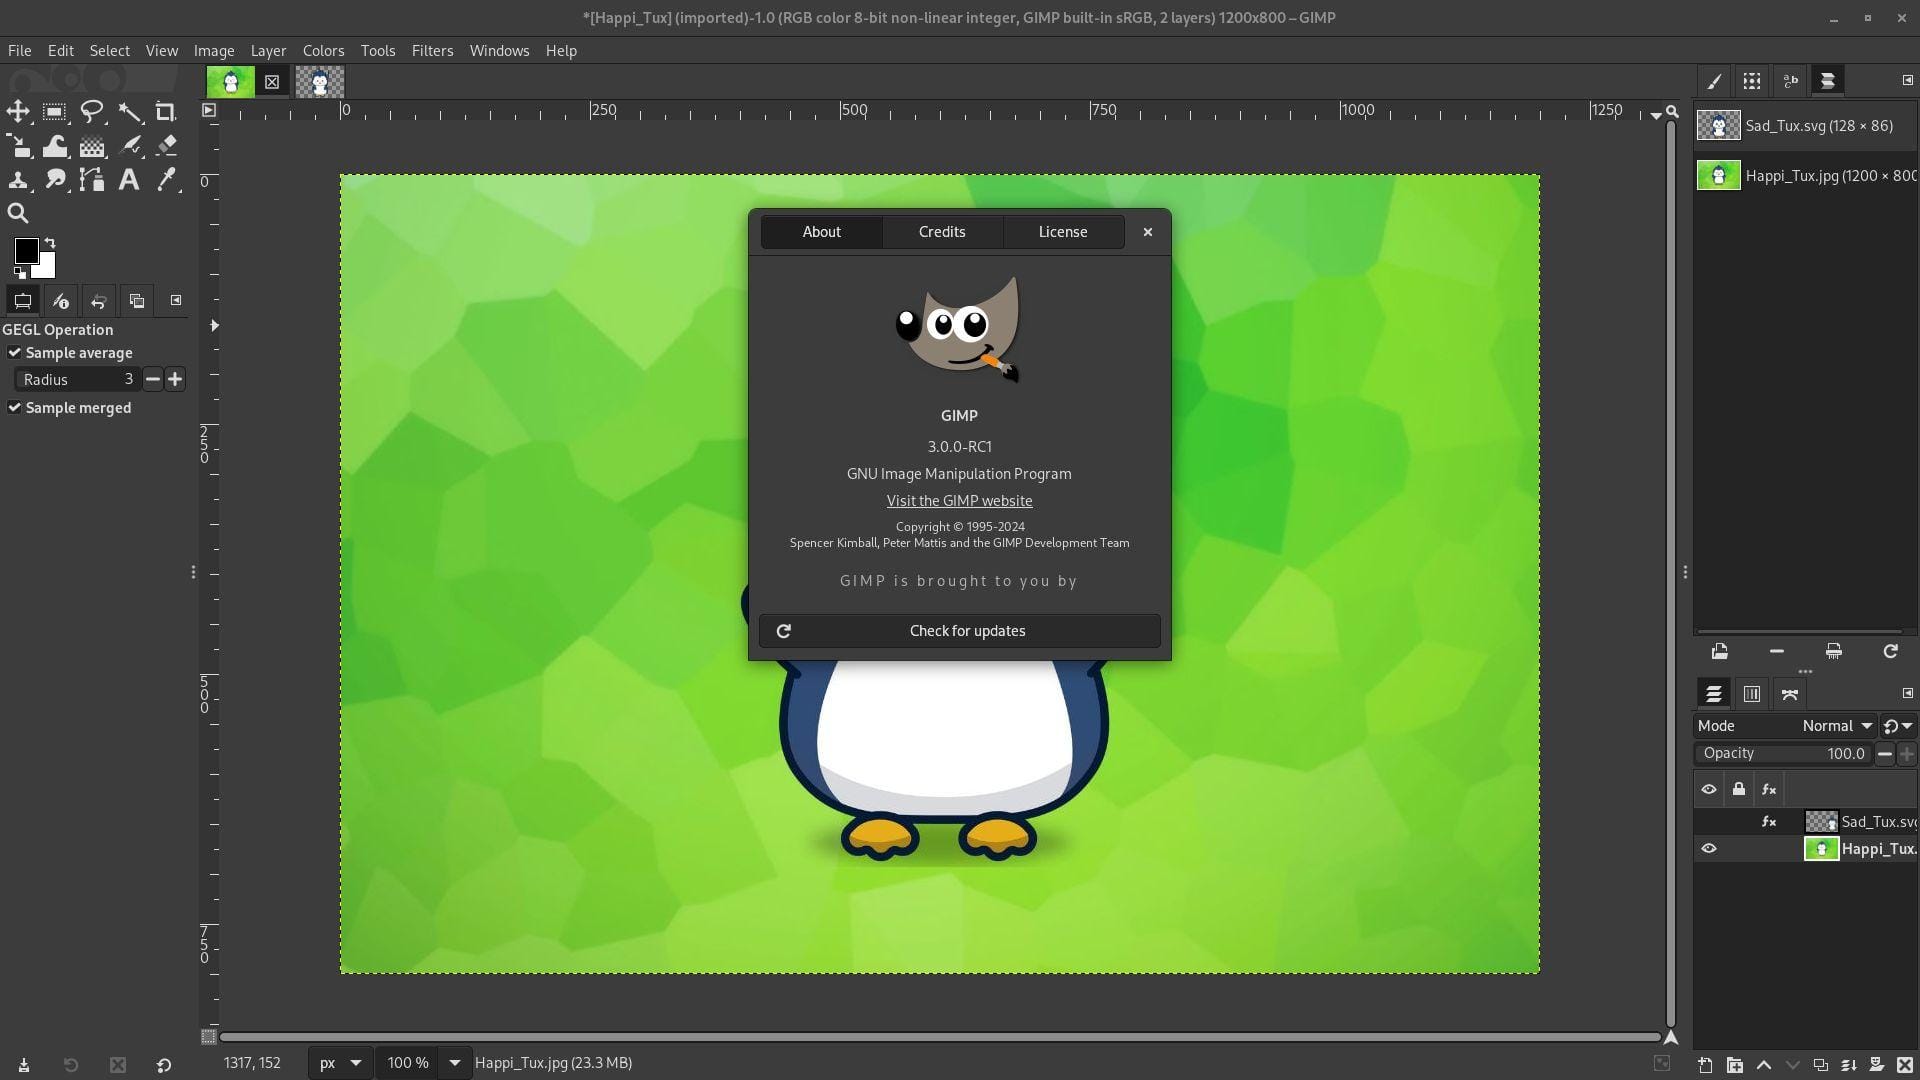Image resolution: width=1920 pixels, height=1080 pixels.
Task: Click the Sad_Tux.svg layer thumbnail
Action: click(x=1821, y=821)
